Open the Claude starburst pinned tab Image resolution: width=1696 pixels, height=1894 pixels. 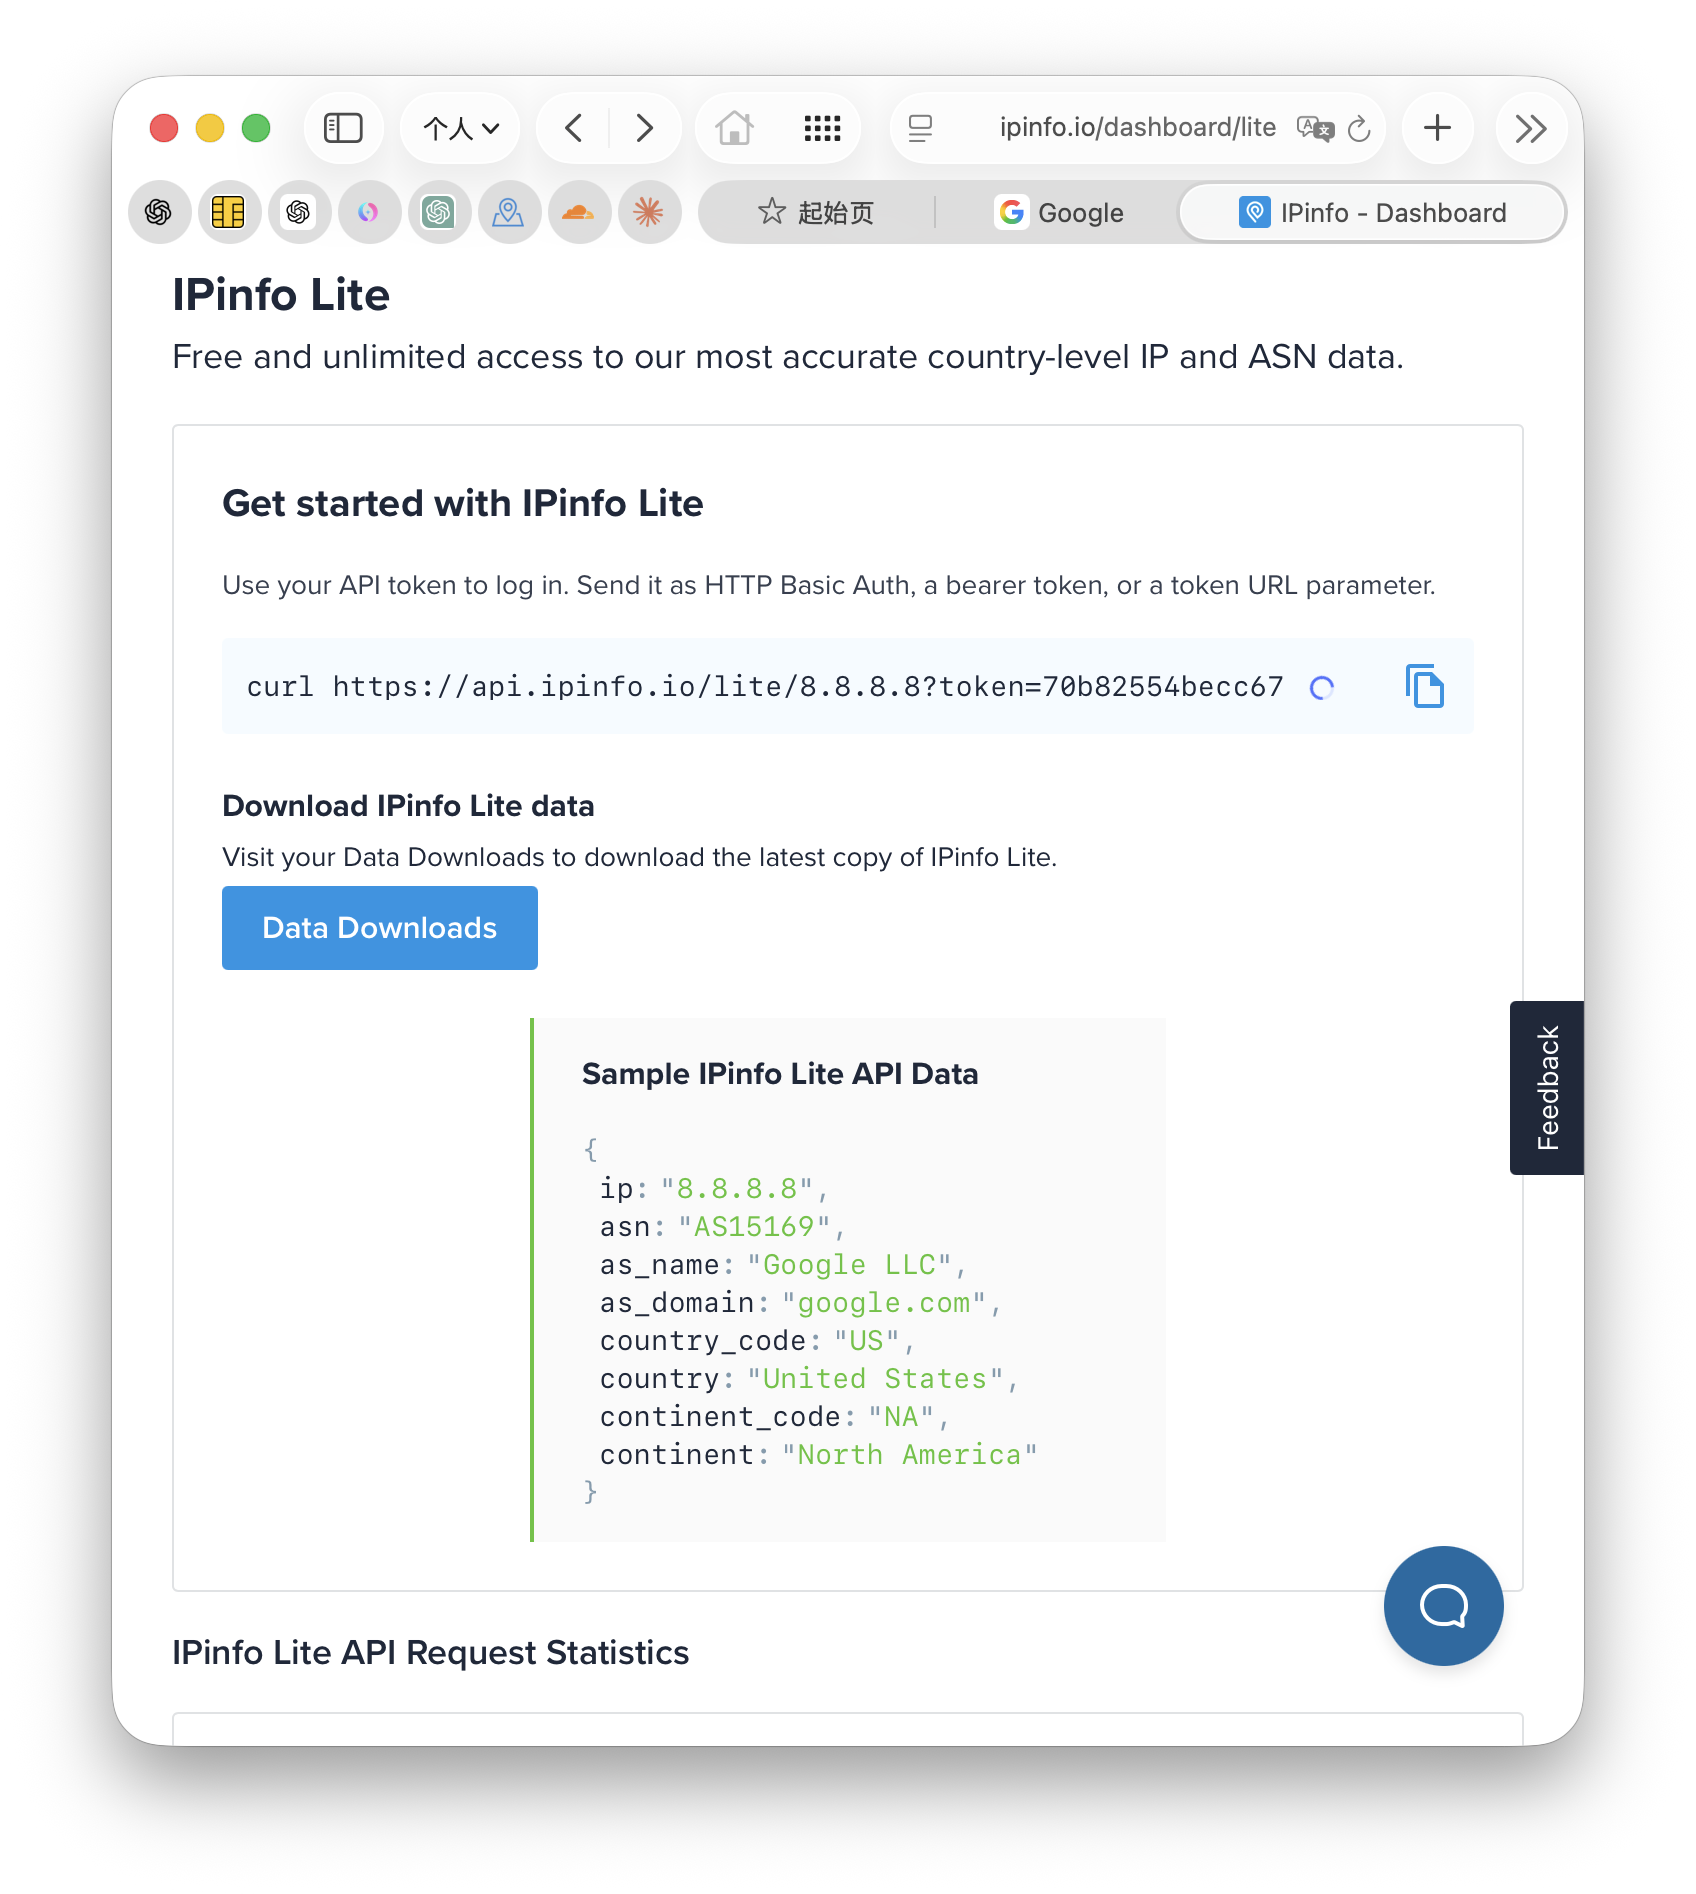click(649, 212)
